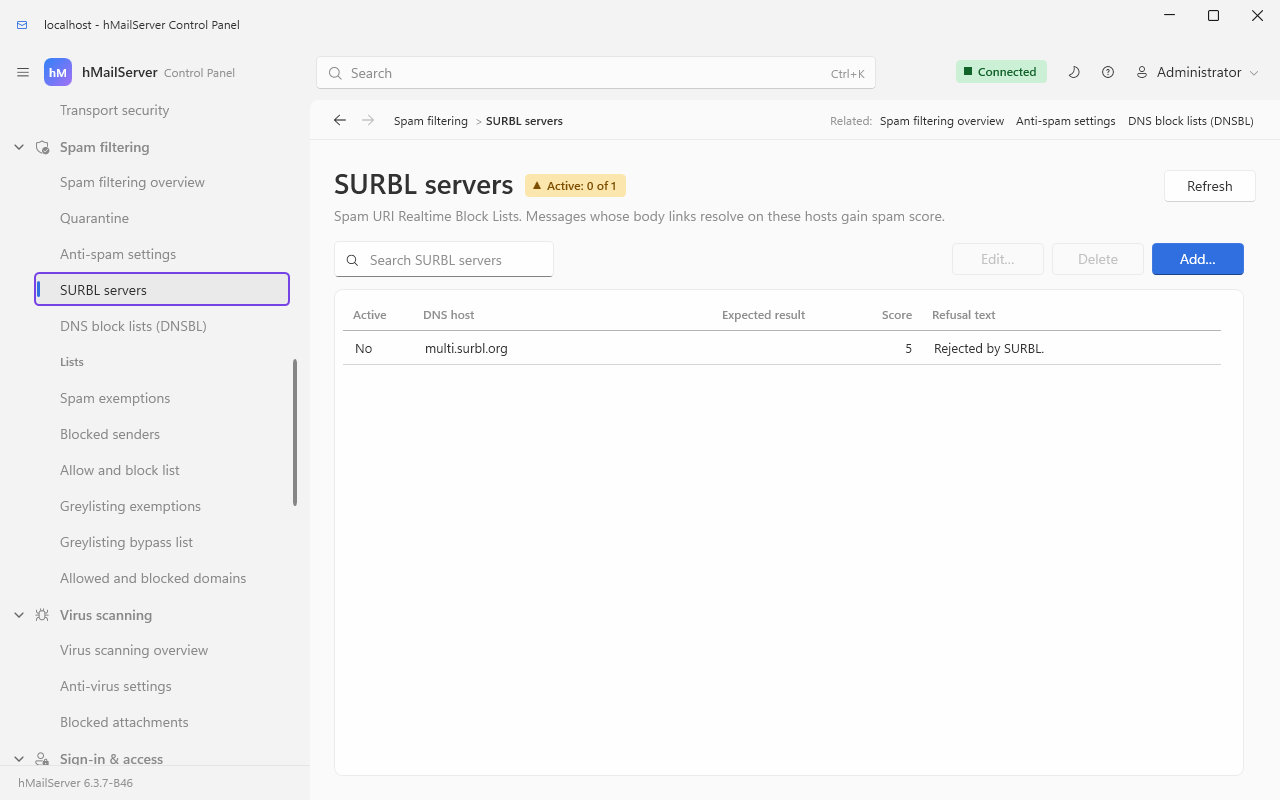The image size is (1280, 800).
Task: Open related DNS block lists (DNSBL) link
Action: (1190, 121)
